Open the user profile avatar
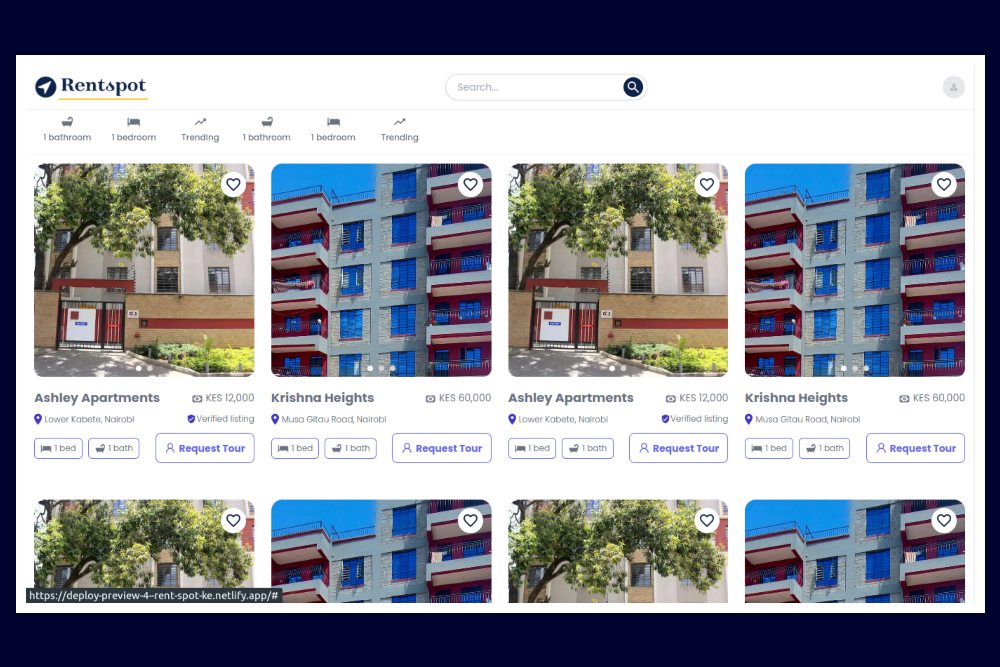The image size is (1000, 667). pyautogui.click(x=953, y=87)
